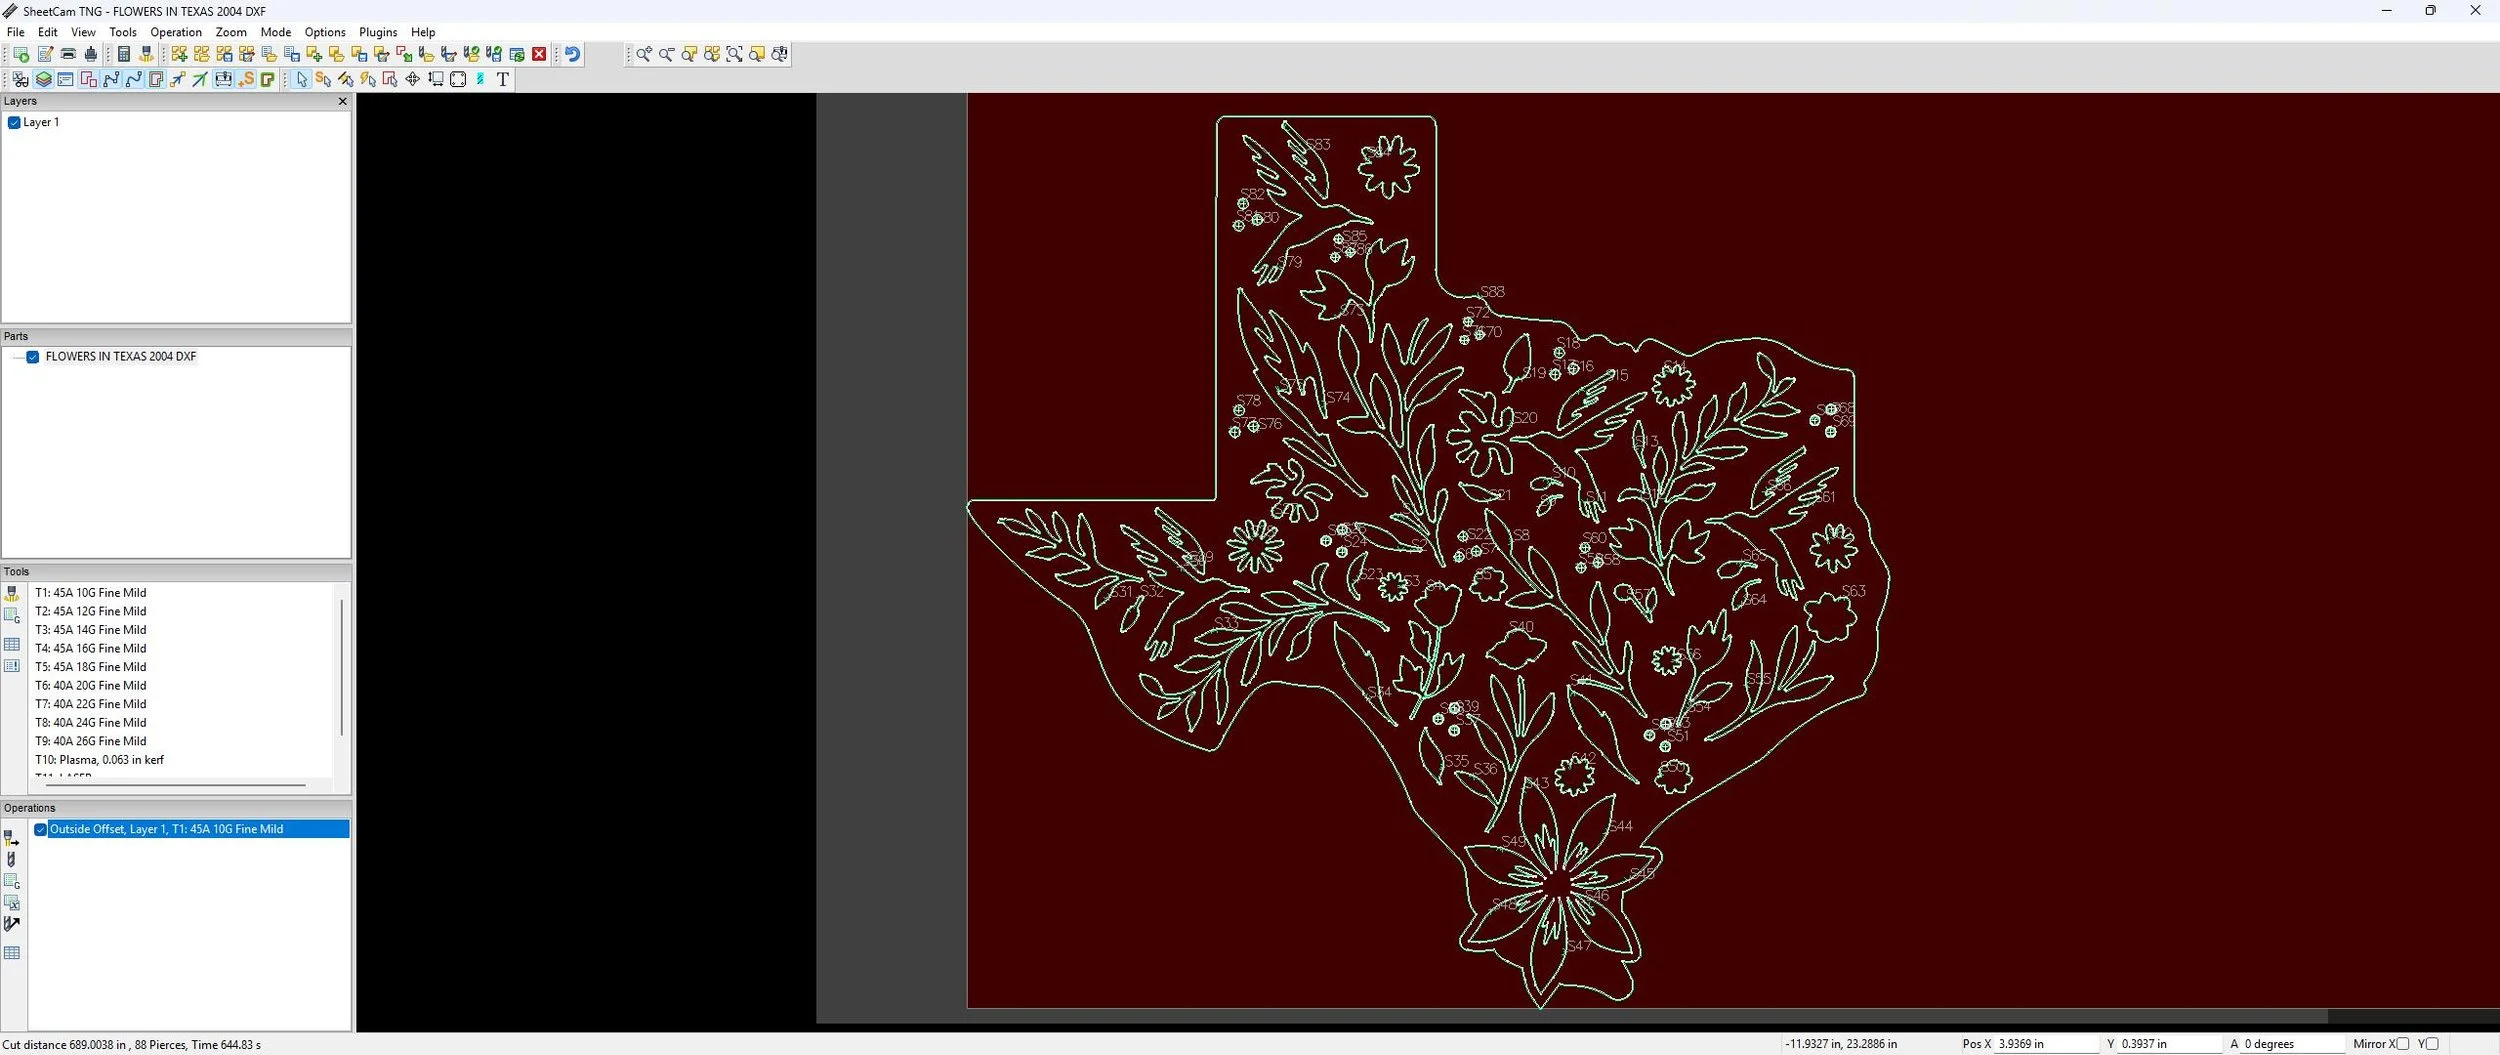Select tool 'T8: 40A 24G Fine Mild'
The width and height of the screenshot is (2500, 1055).
pos(91,723)
